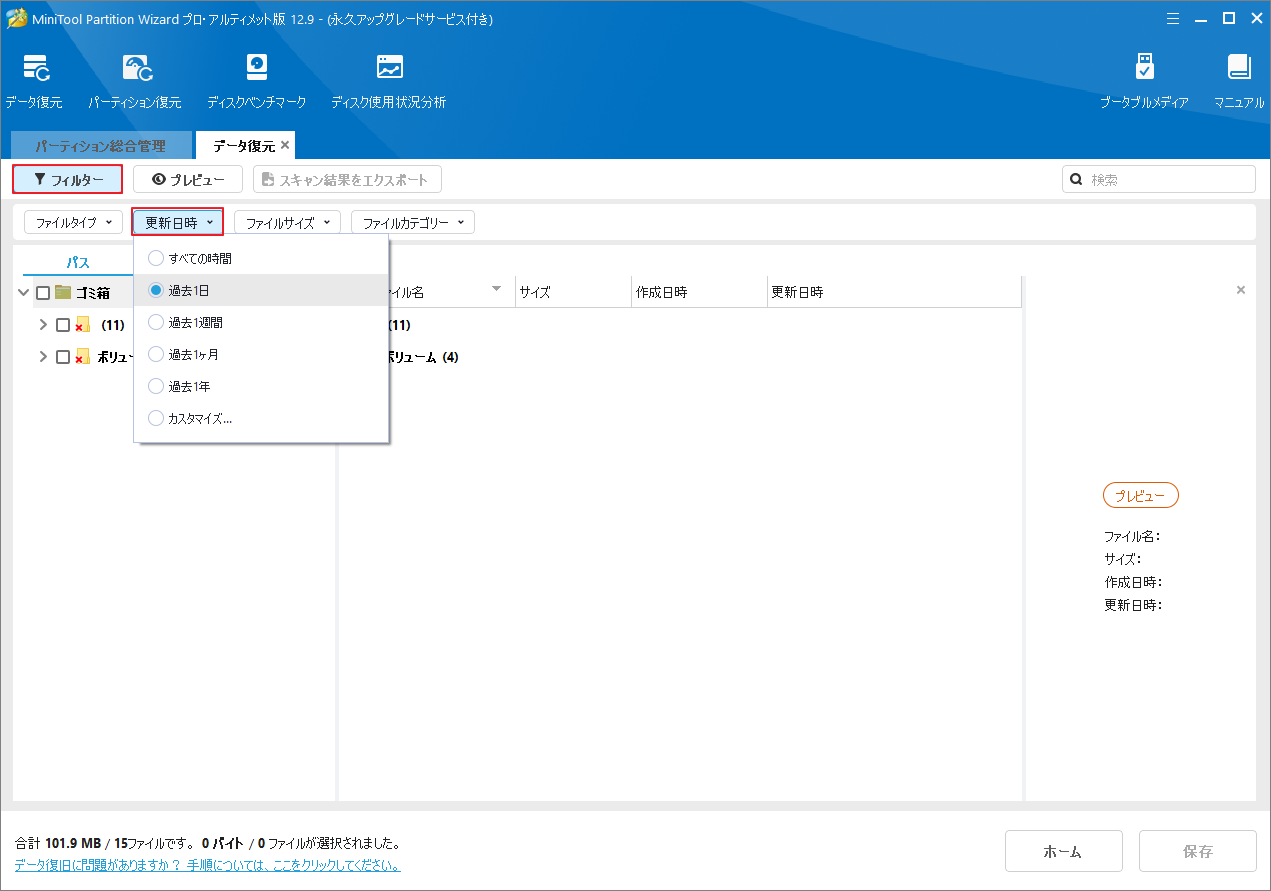The width and height of the screenshot is (1271, 891).
Task: Select the データ復元 tab
Action: (243, 145)
